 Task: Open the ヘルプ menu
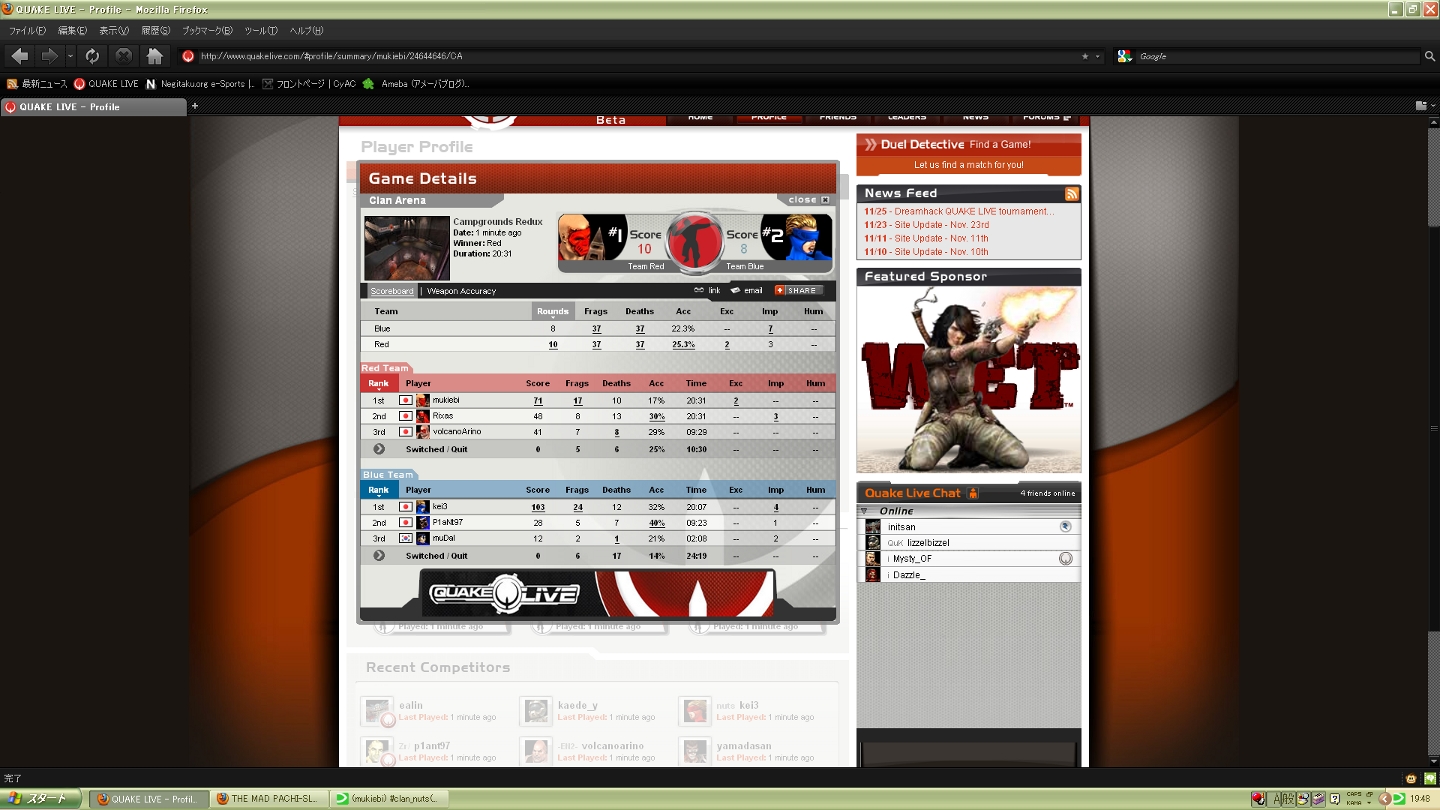[x=306, y=31]
